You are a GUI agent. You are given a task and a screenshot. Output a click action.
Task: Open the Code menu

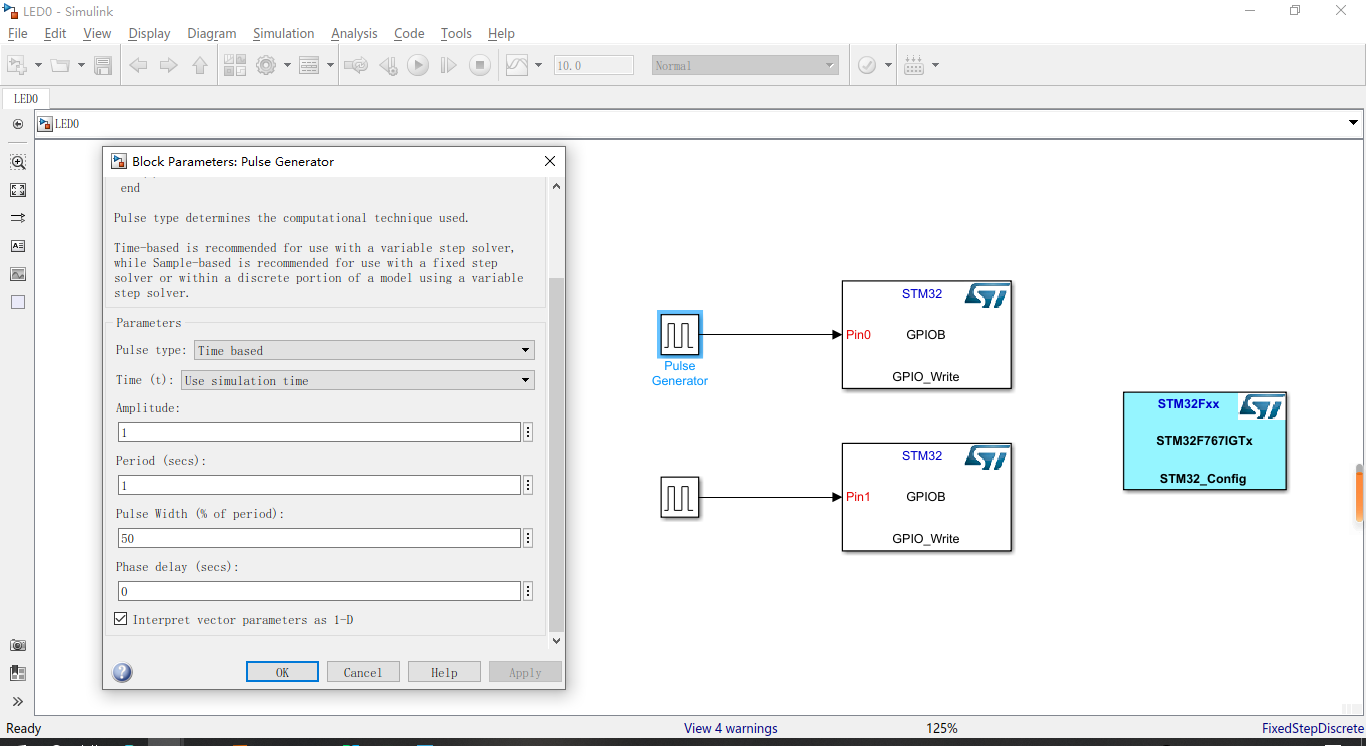409,33
